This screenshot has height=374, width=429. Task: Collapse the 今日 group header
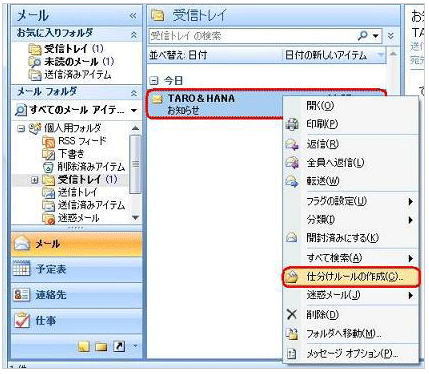tap(153, 80)
